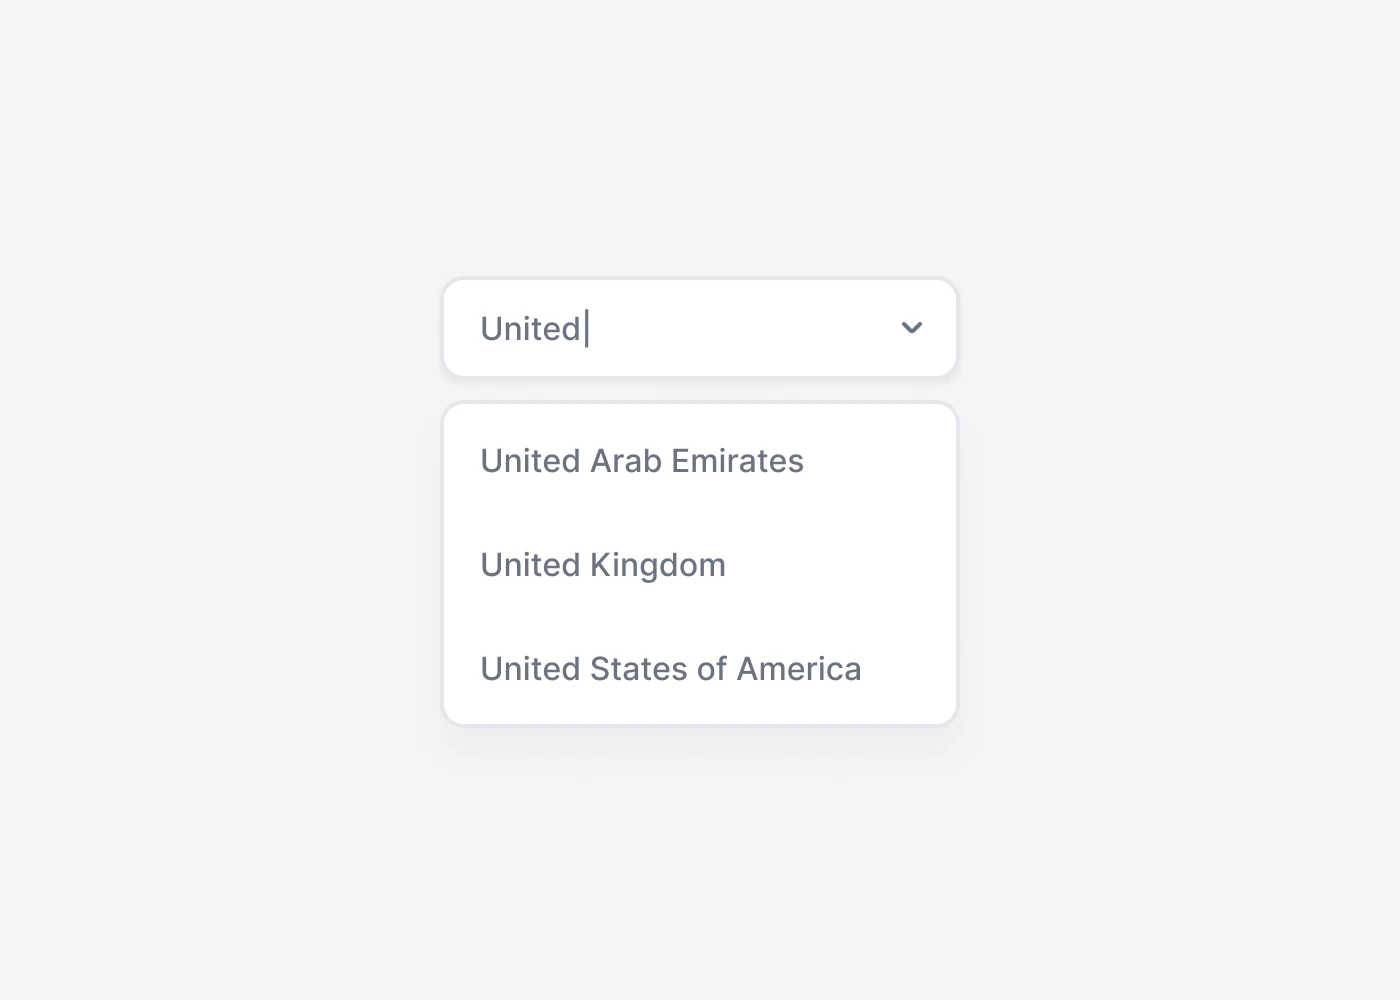The height and width of the screenshot is (1000, 1400).
Task: Click the small downward caret beside the input
Action: click(911, 328)
